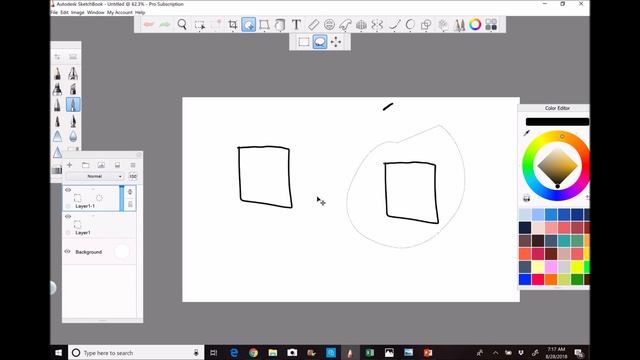Select the water drop smear brush
This screenshot has height=360, width=640.
click(x=73, y=136)
